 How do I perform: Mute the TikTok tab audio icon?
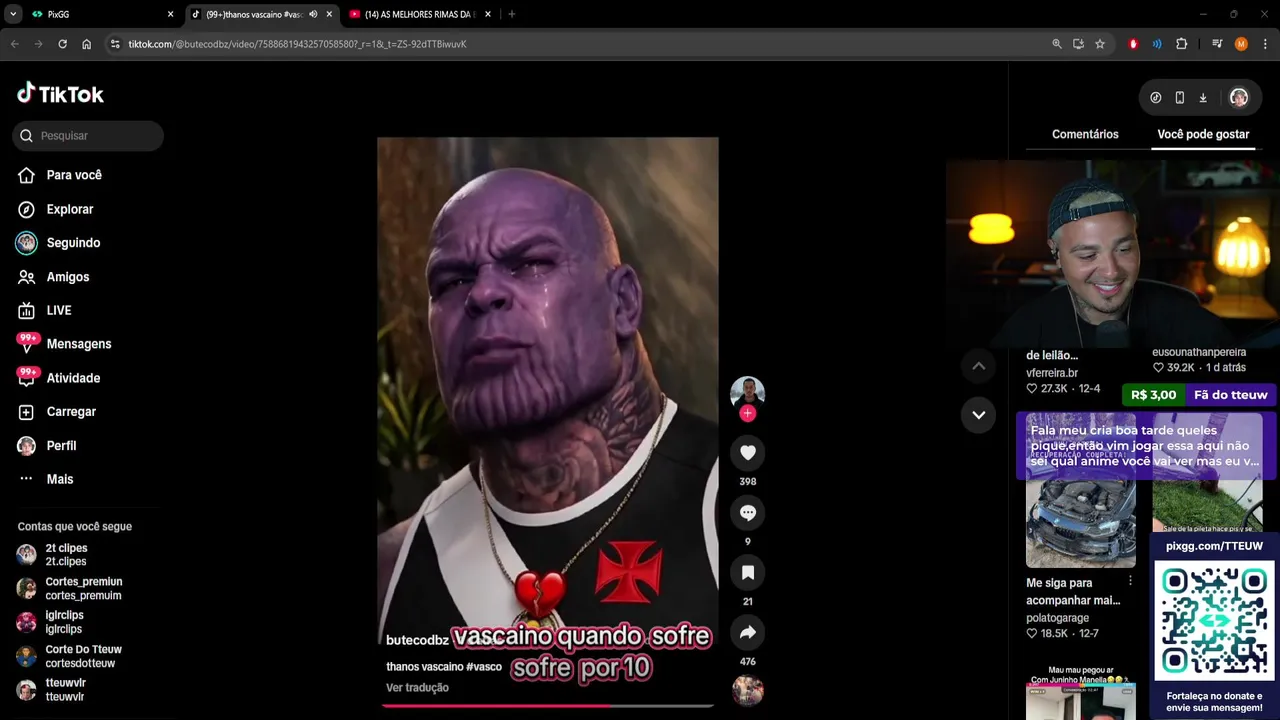pos(313,15)
